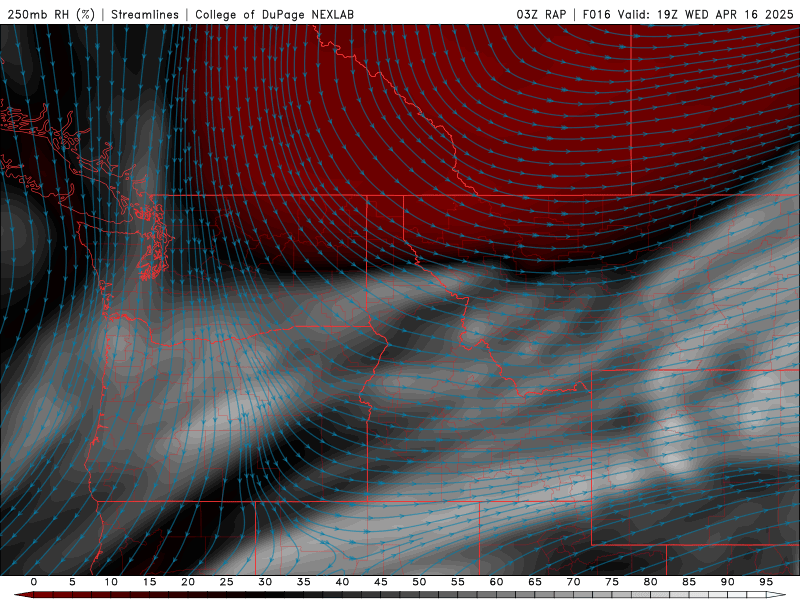Image resolution: width=800 pixels, height=600 pixels.
Task: Click the 80 label on the color scale
Action: pyautogui.click(x=650, y=582)
